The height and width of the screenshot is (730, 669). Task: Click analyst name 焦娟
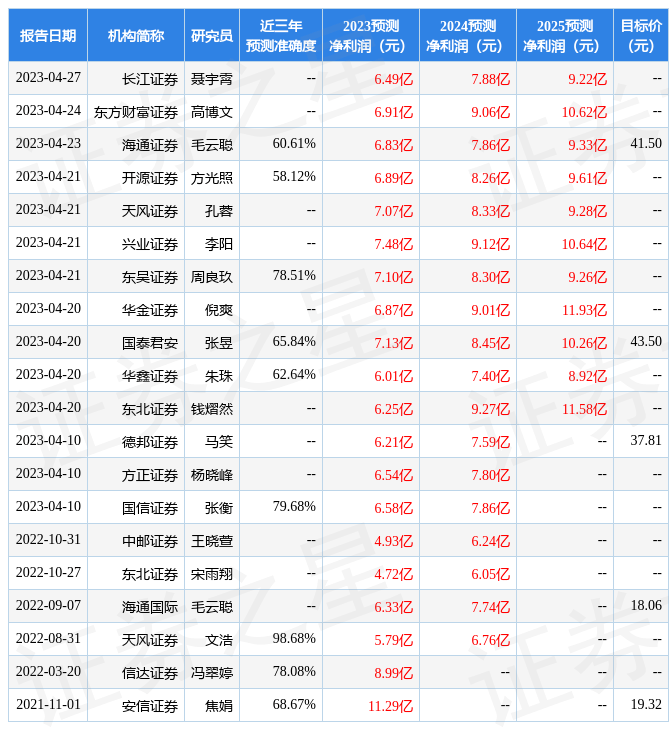click(x=219, y=706)
